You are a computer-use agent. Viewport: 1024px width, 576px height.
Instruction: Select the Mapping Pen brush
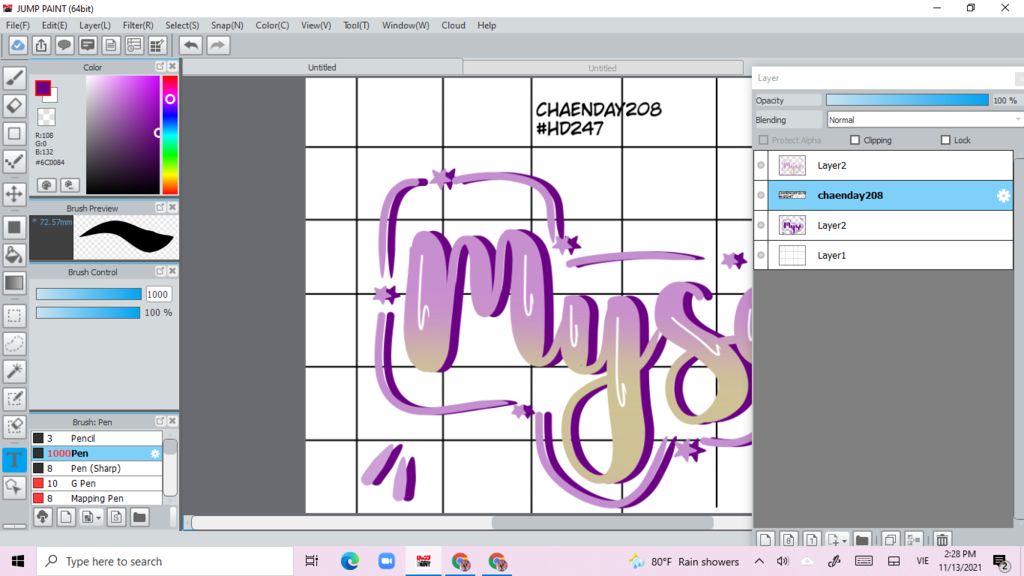click(x=97, y=498)
